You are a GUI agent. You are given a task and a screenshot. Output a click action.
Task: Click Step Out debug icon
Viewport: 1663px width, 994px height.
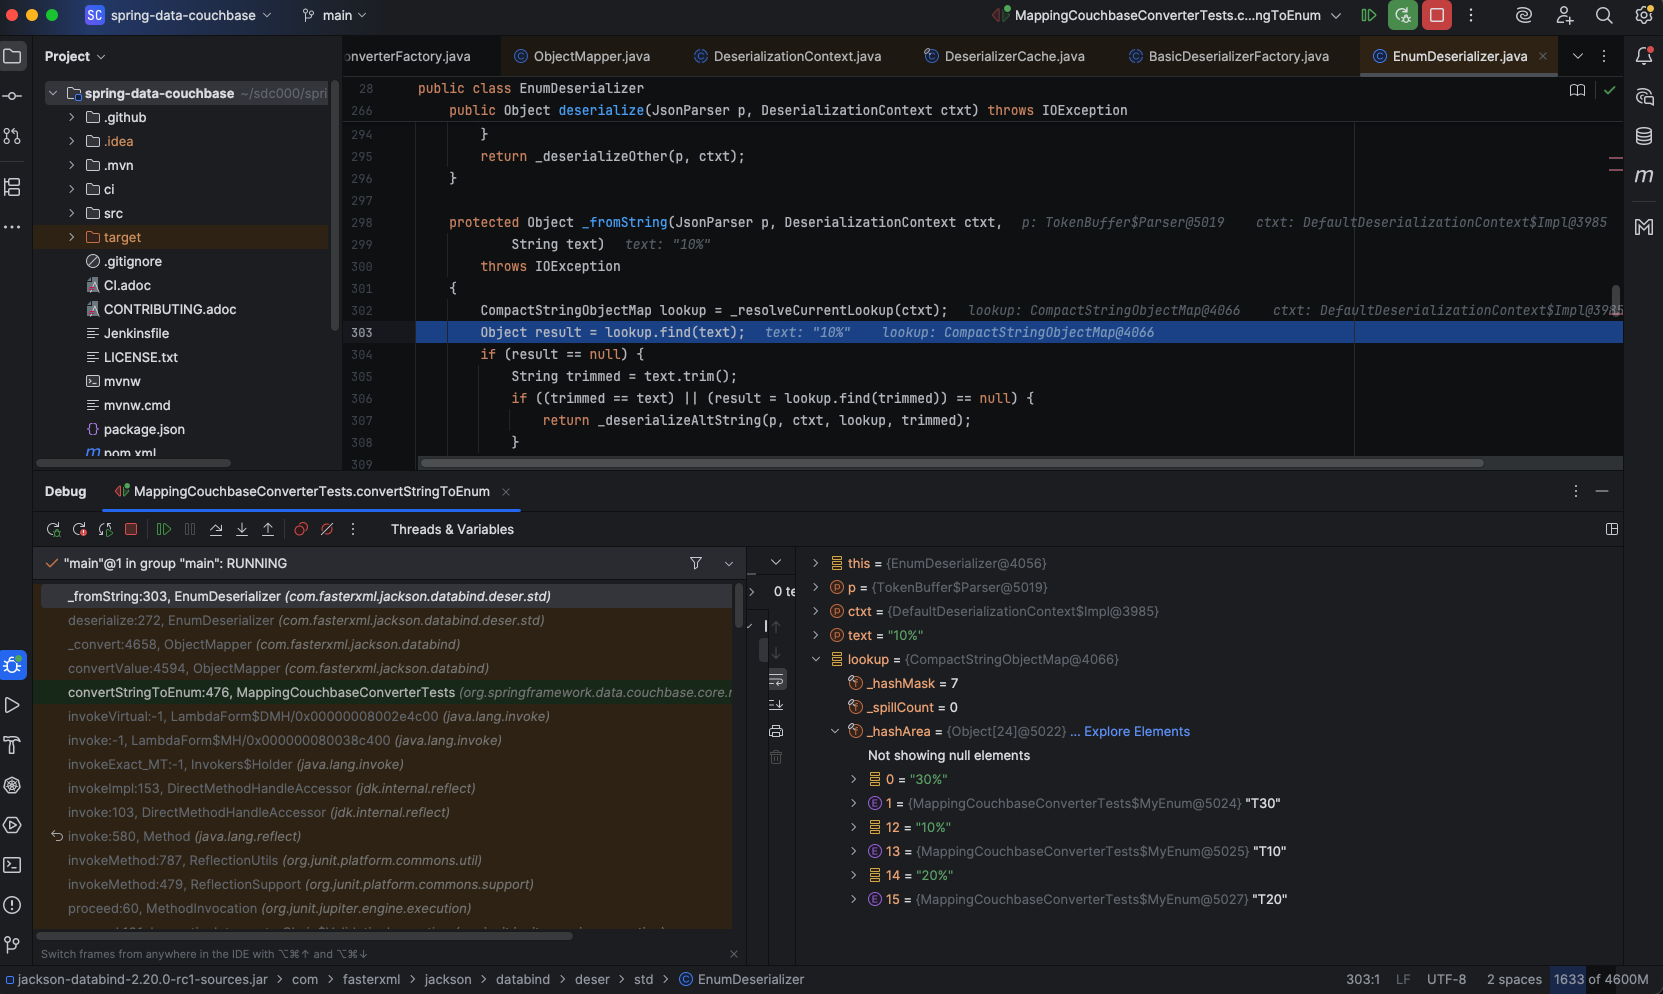[268, 529]
